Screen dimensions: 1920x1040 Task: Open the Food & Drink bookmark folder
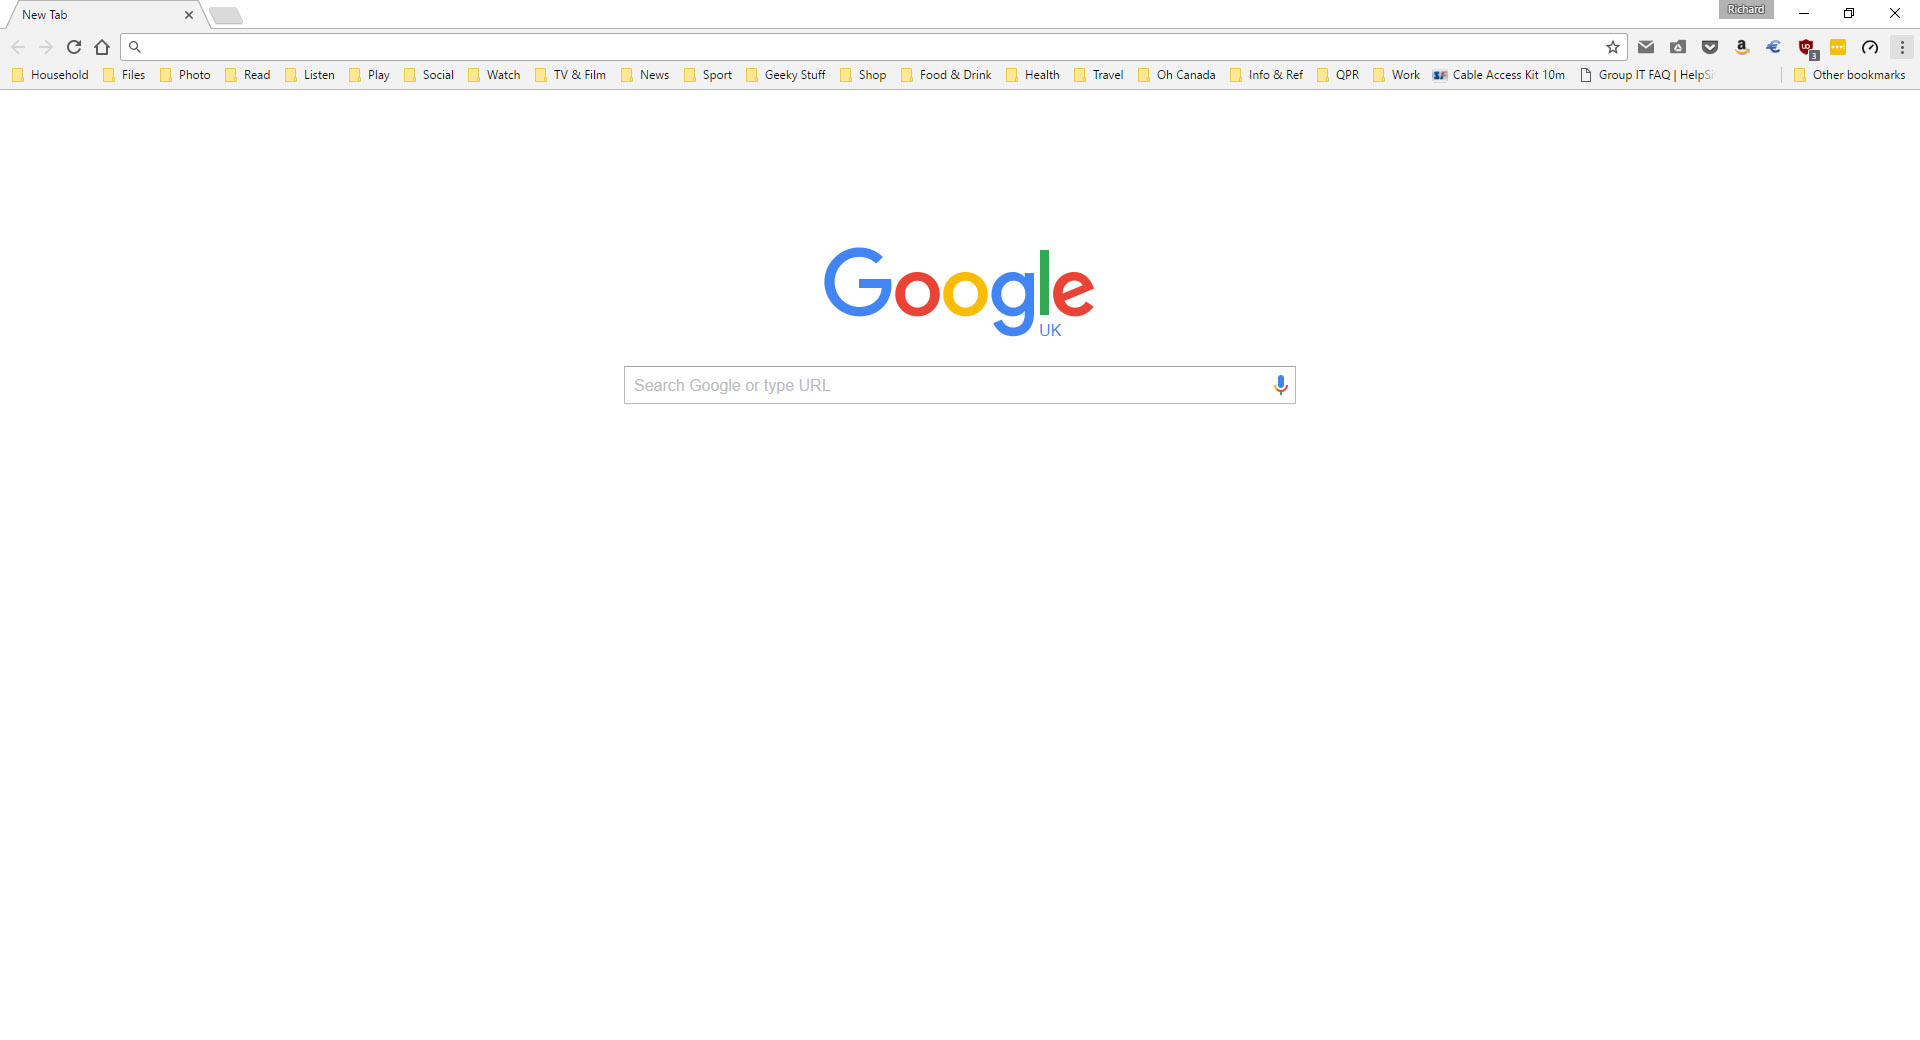(946, 75)
